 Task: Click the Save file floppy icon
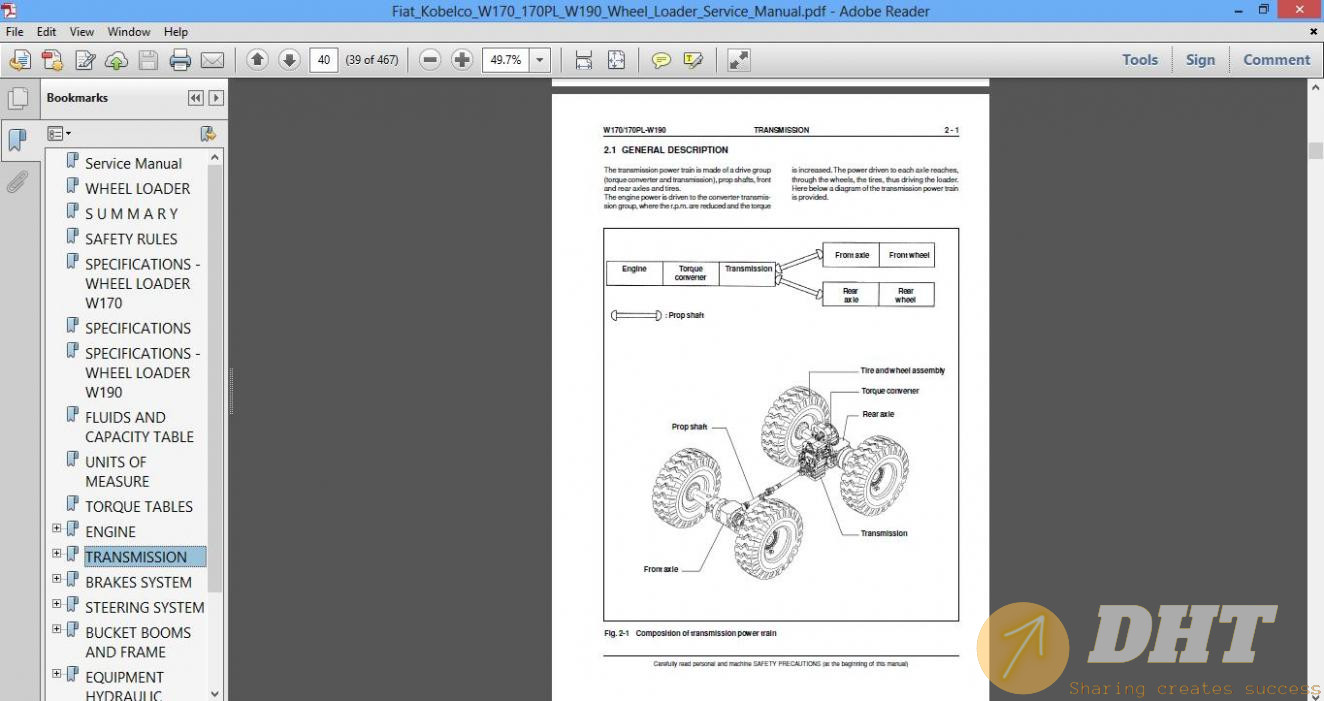point(148,60)
